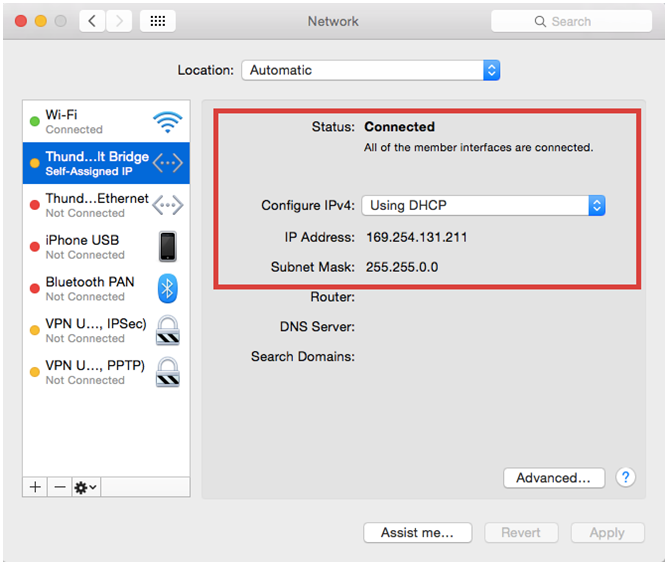
Task: Open the gear action menu
Action: click(86, 487)
